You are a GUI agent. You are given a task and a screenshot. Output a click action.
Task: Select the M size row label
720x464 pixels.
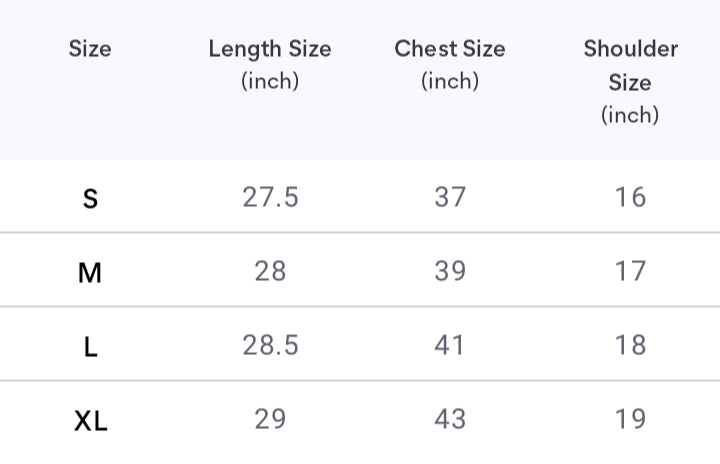point(90,272)
